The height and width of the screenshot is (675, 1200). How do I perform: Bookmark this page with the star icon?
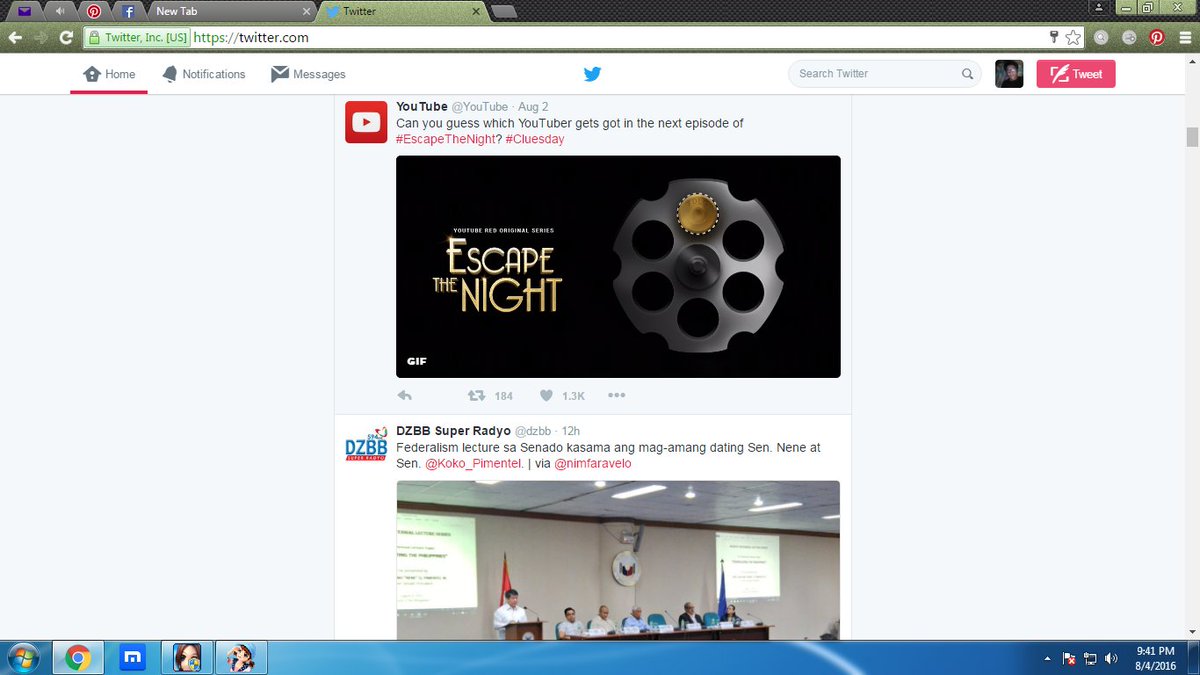(1073, 38)
